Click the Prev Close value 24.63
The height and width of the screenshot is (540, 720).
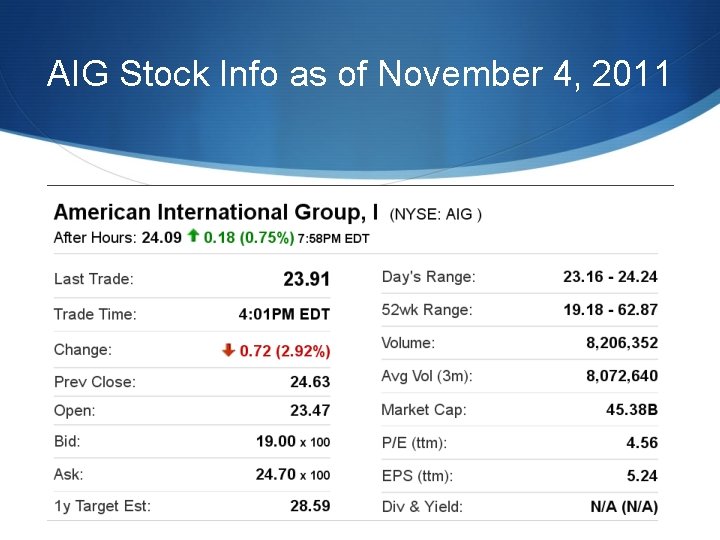coord(310,381)
